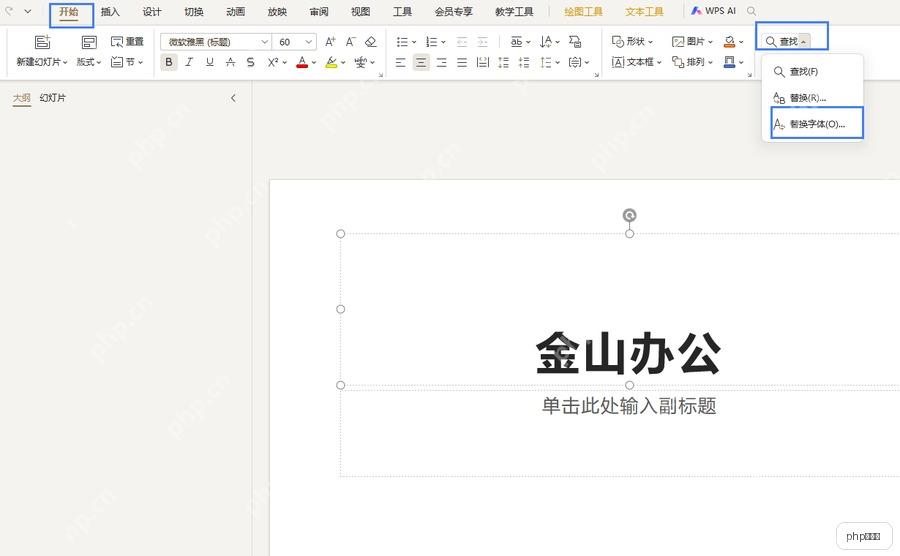Click the Bulleted list icon
Screen dimensions: 900x556
point(402,42)
